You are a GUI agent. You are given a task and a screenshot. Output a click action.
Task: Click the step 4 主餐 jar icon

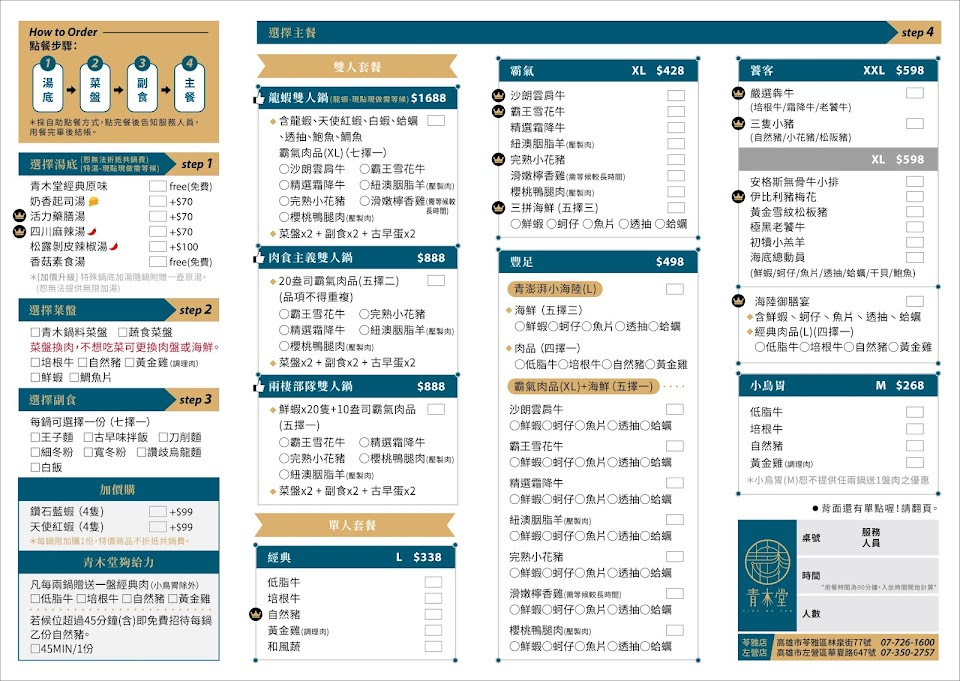coord(189,85)
